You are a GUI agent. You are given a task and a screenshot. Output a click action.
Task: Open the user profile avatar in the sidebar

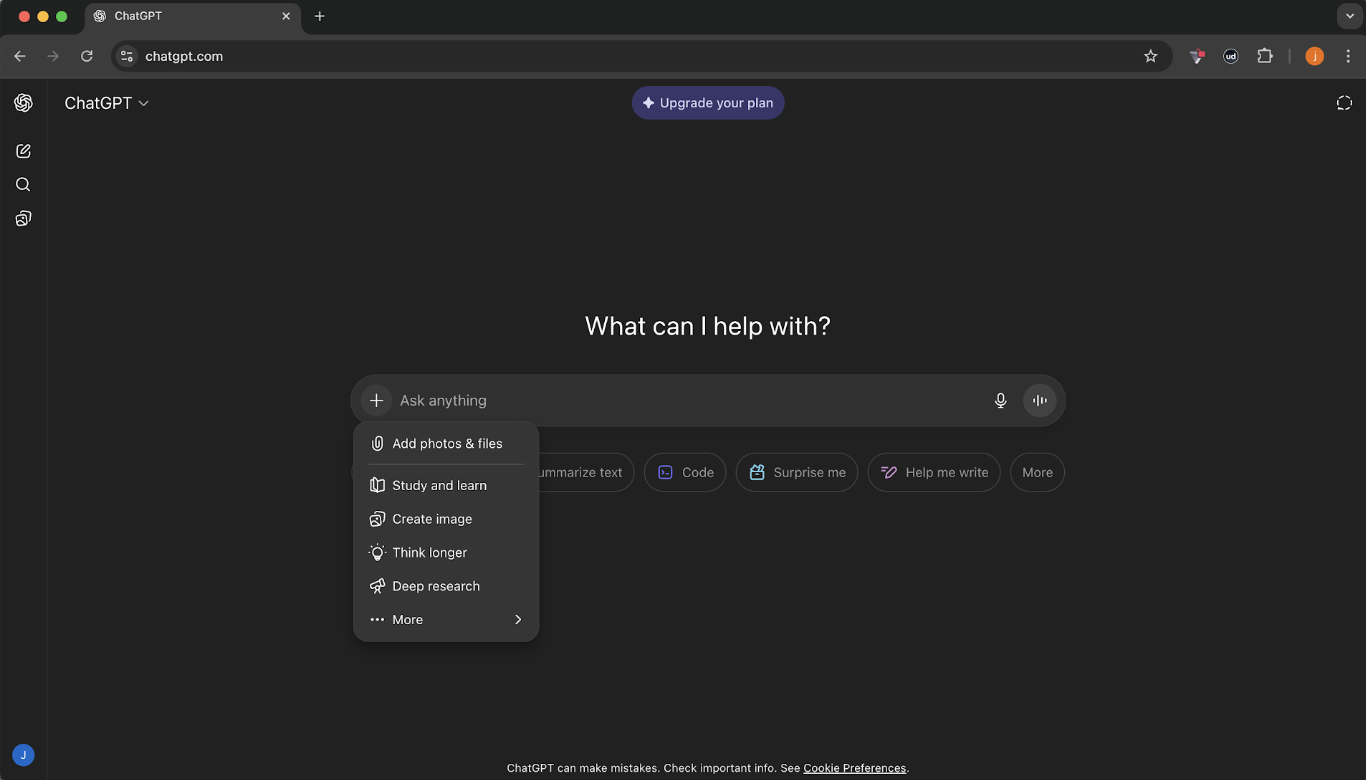click(x=23, y=755)
